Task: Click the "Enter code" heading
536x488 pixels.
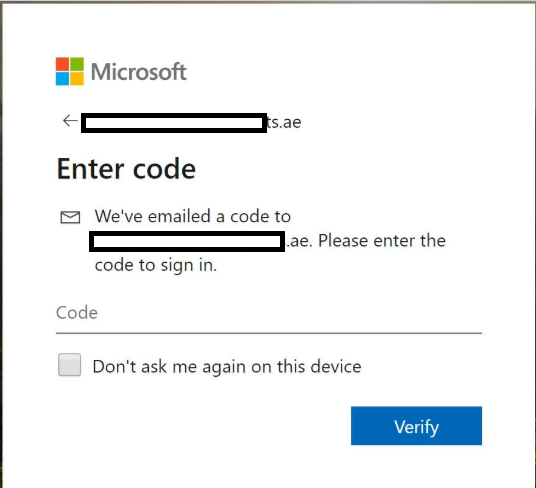Action: point(126,169)
